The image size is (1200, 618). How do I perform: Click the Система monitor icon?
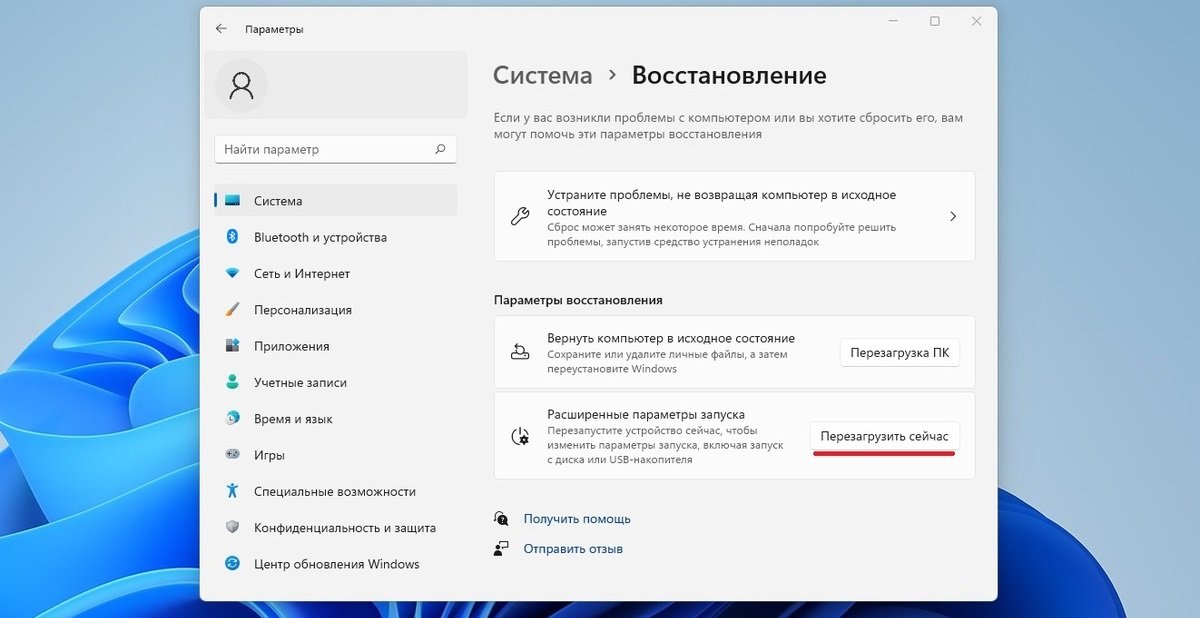[x=233, y=201]
